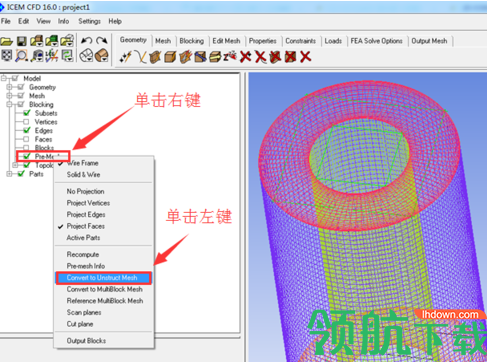The image size is (487, 362).
Task: Collapse the Blocking tree node
Action: coord(9,104)
